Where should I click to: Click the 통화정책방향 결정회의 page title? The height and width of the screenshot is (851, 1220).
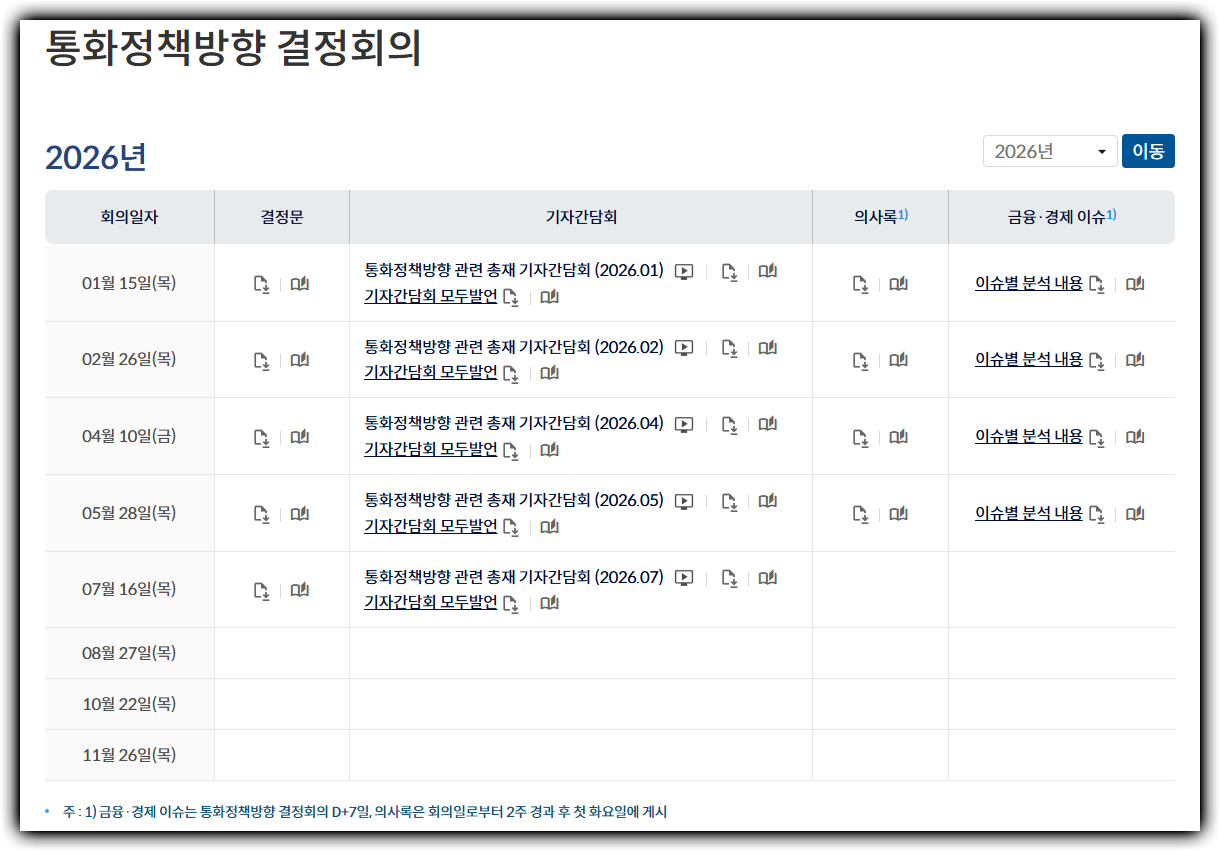(x=233, y=49)
